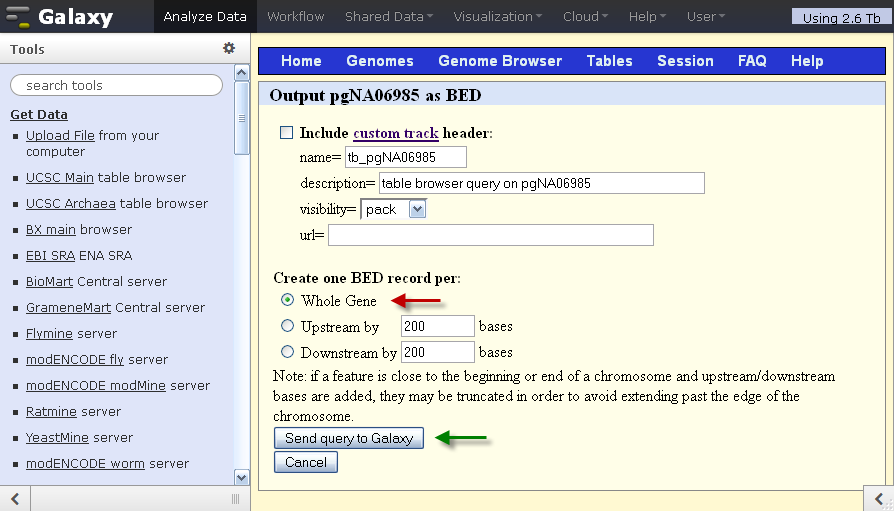Viewport: 894px width, 511px height.
Task: Open Help in UCSC blue bar
Action: (807, 61)
